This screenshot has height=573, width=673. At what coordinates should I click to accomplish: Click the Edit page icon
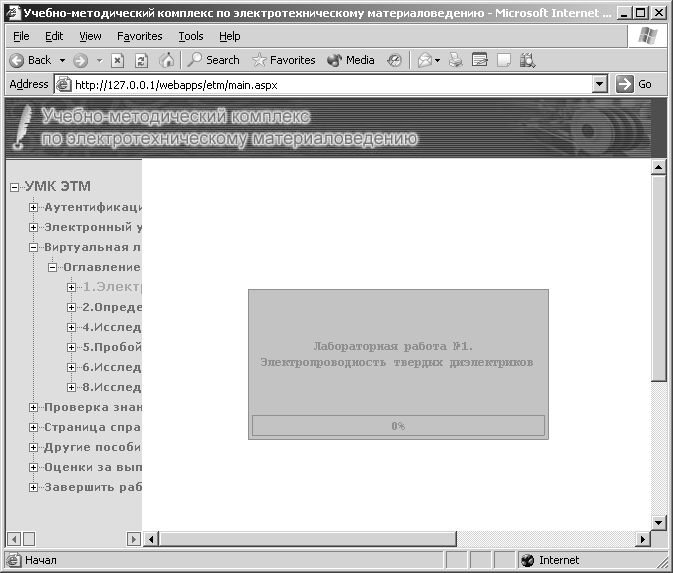click(x=479, y=60)
